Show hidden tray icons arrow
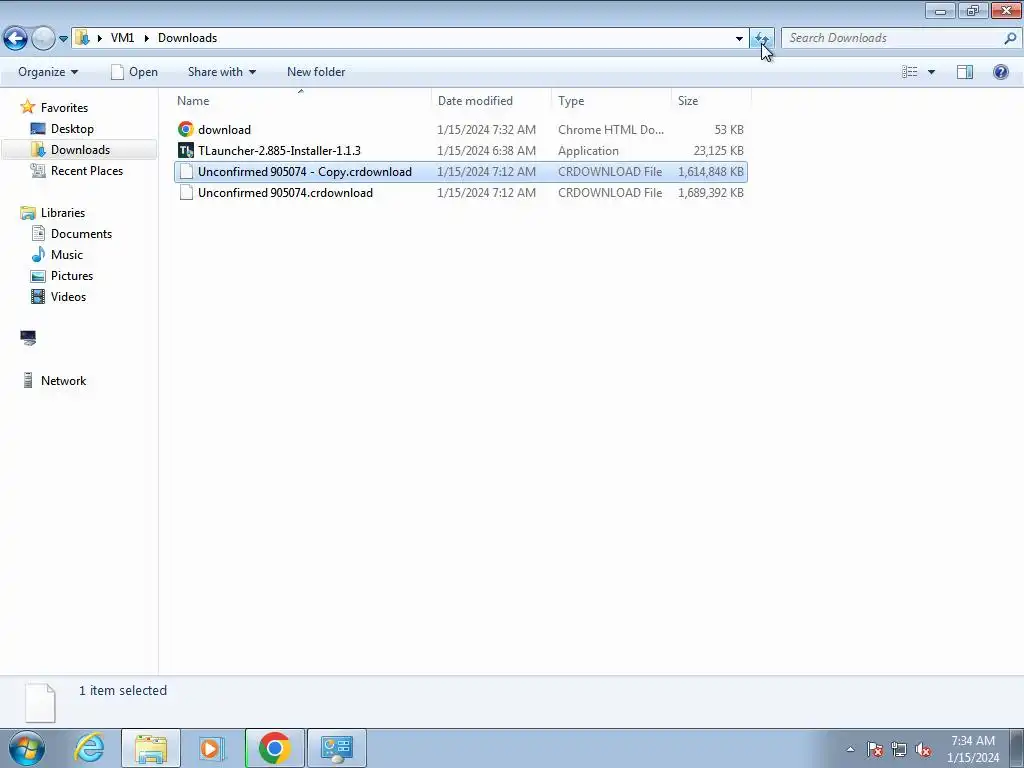This screenshot has height=768, width=1024. [x=850, y=749]
